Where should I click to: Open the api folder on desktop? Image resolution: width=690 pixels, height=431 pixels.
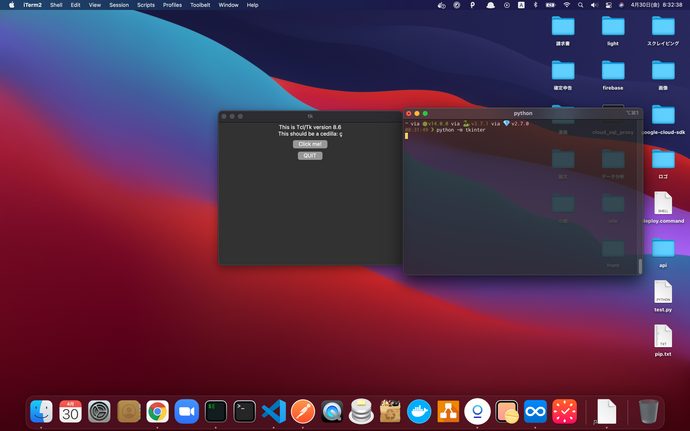click(x=663, y=248)
